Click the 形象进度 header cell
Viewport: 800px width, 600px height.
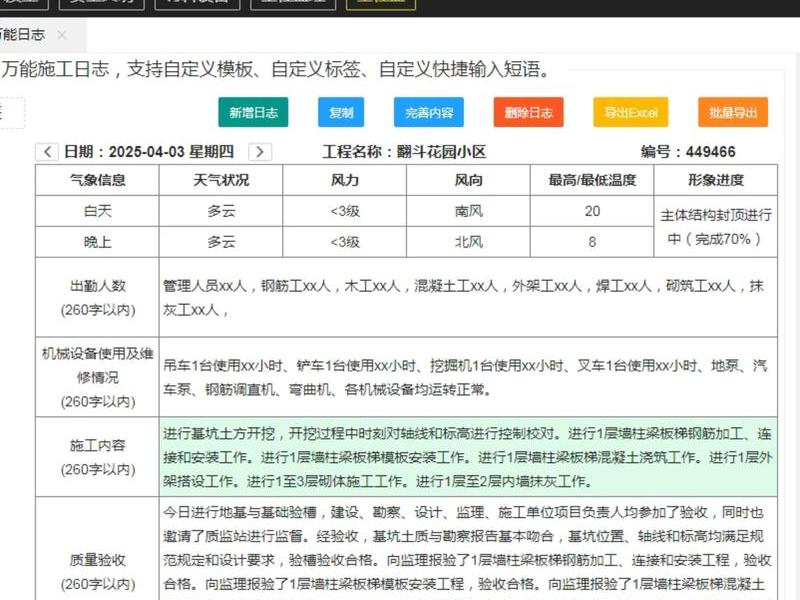click(x=715, y=180)
